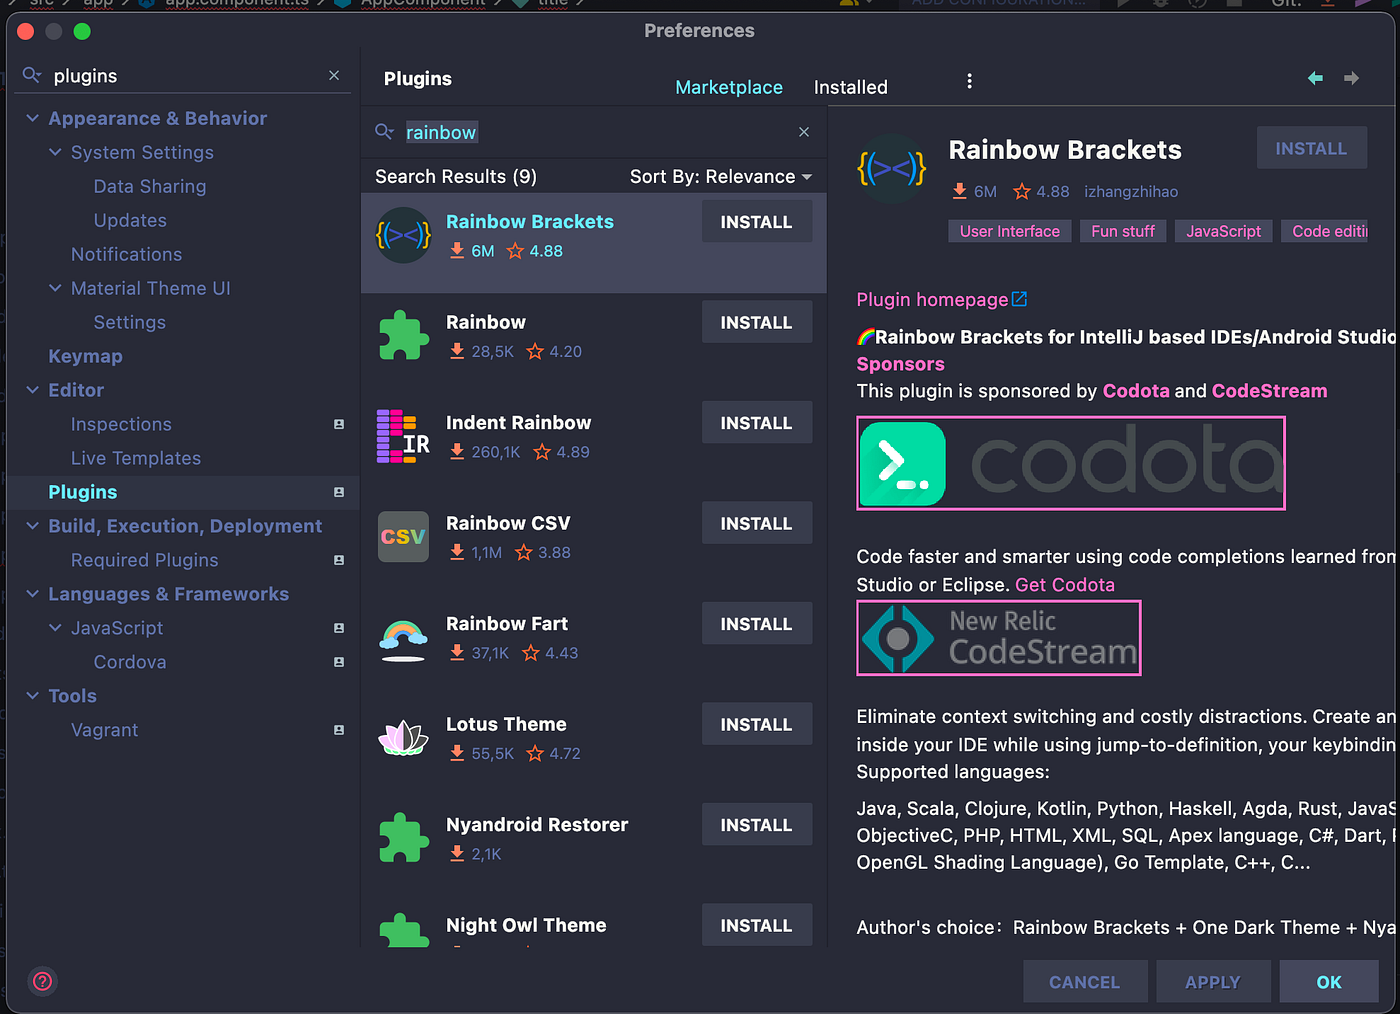The height and width of the screenshot is (1014, 1400).
Task: Switch to the Marketplace tab
Action: (x=729, y=87)
